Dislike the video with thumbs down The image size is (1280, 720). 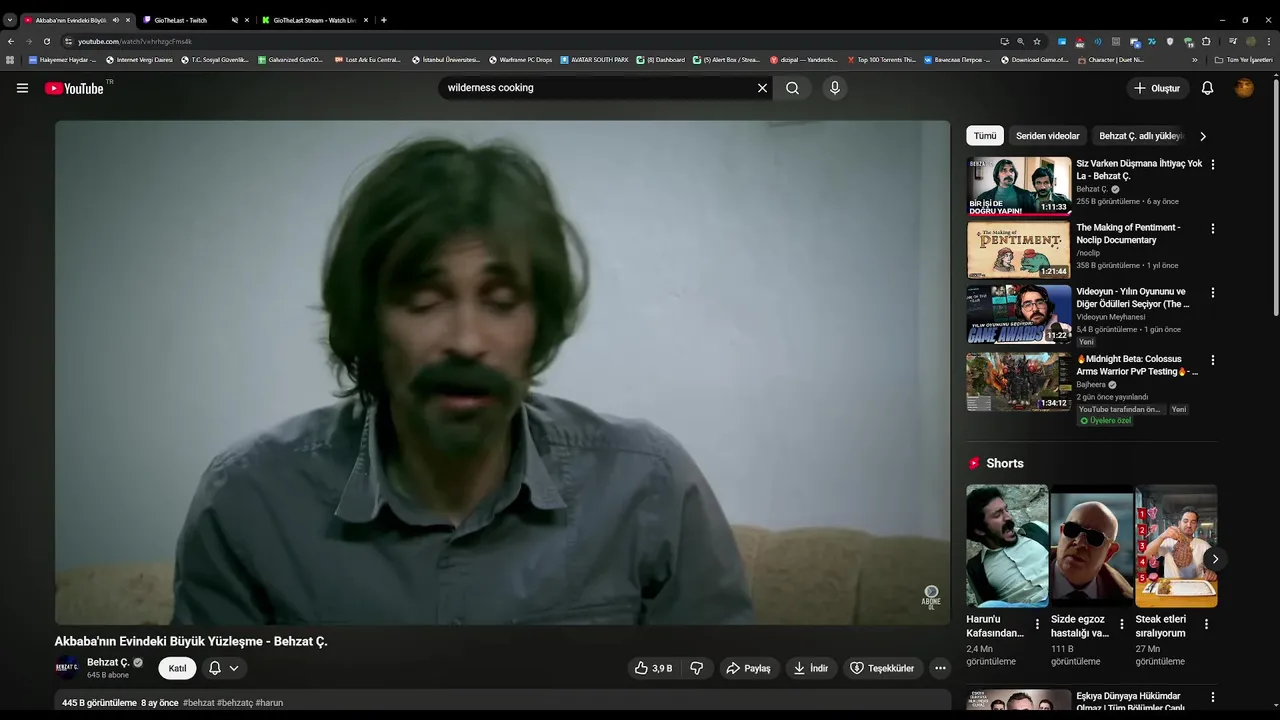tap(697, 668)
